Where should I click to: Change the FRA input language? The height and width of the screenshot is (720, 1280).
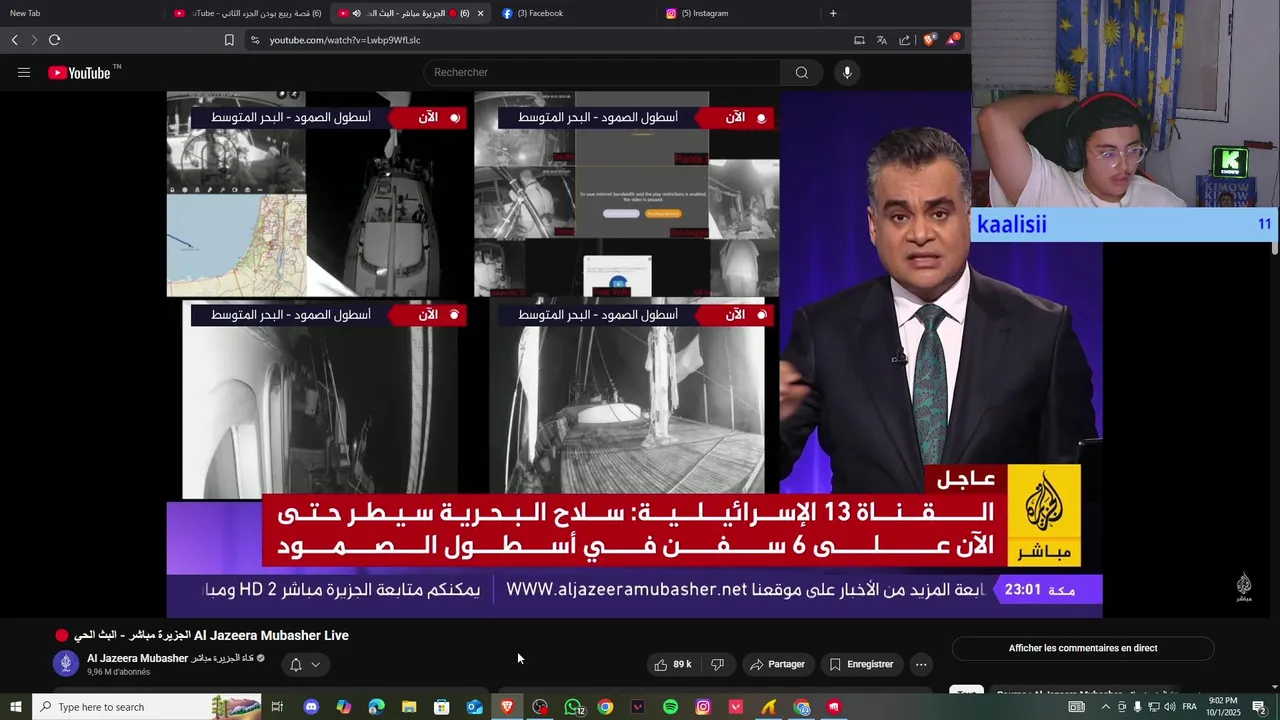click(1190, 707)
